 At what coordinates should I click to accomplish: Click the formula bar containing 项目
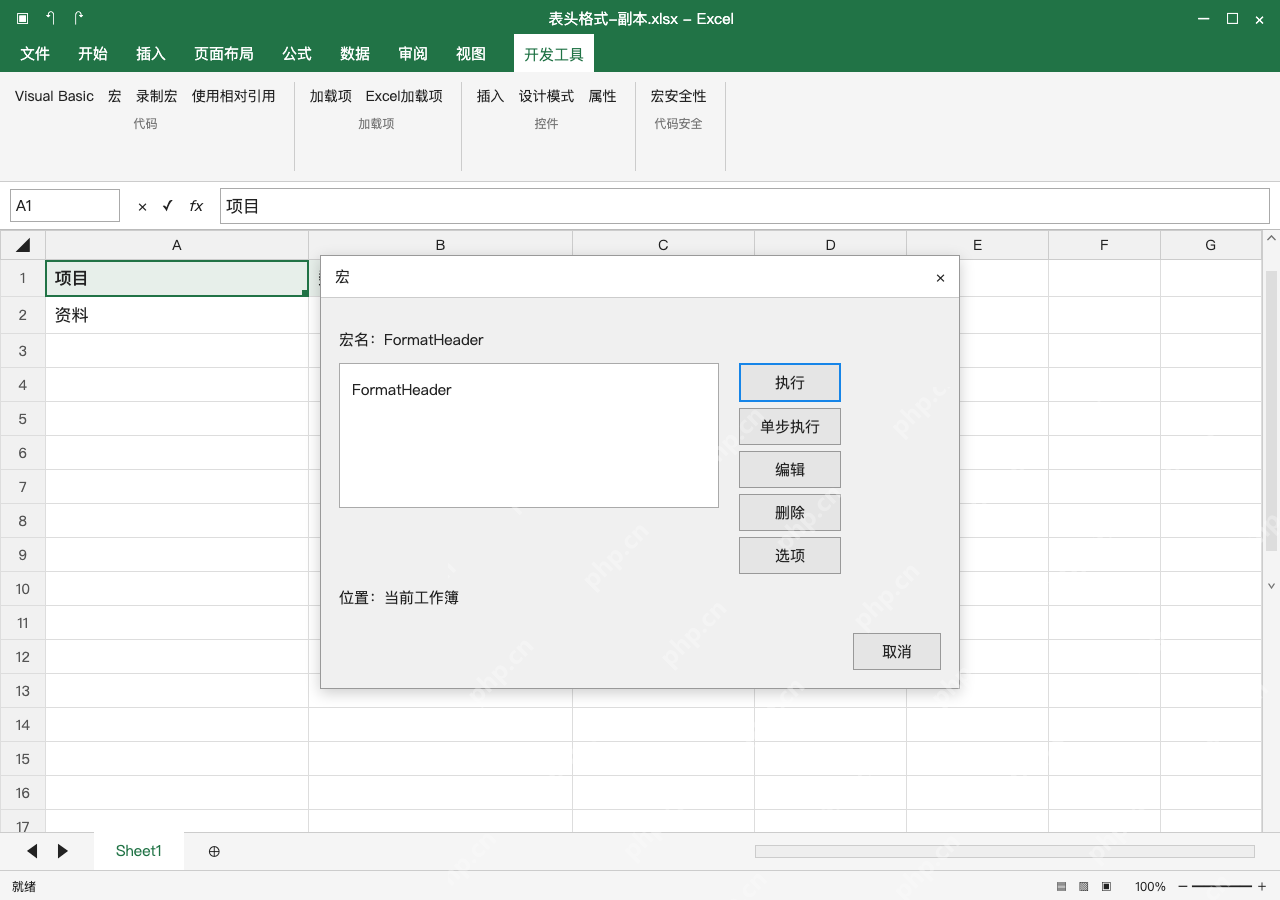745,206
